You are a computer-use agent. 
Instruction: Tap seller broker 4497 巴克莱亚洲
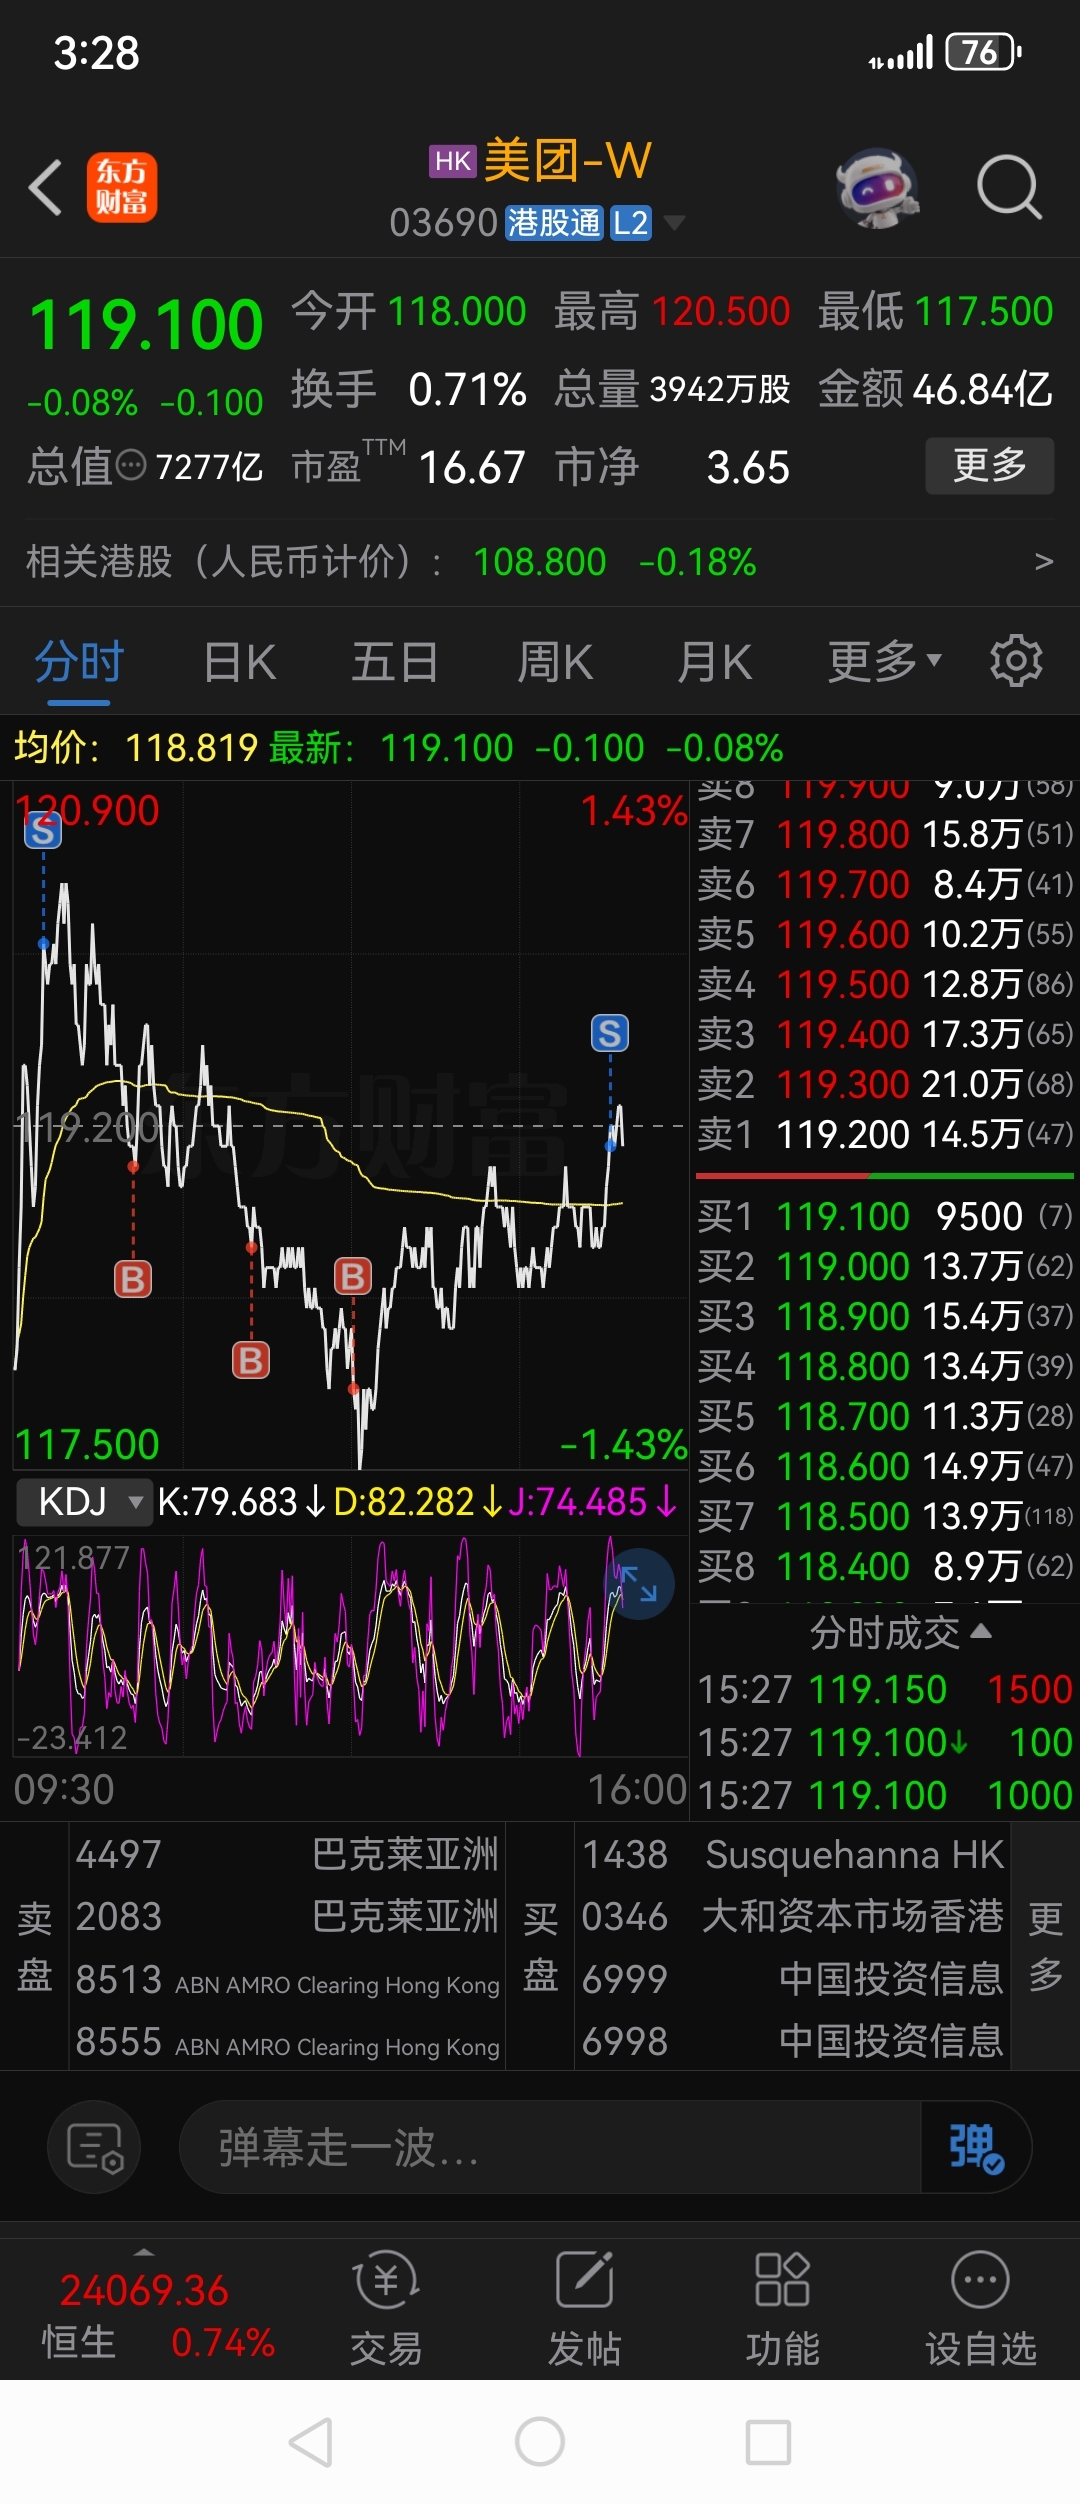tap(287, 1855)
